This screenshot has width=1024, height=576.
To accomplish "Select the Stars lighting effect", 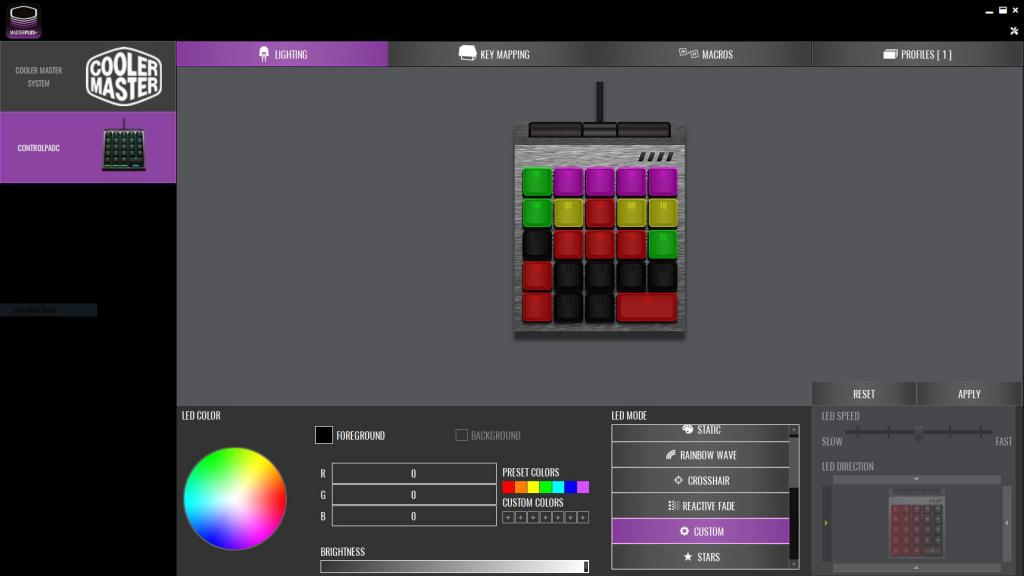I will pos(700,557).
